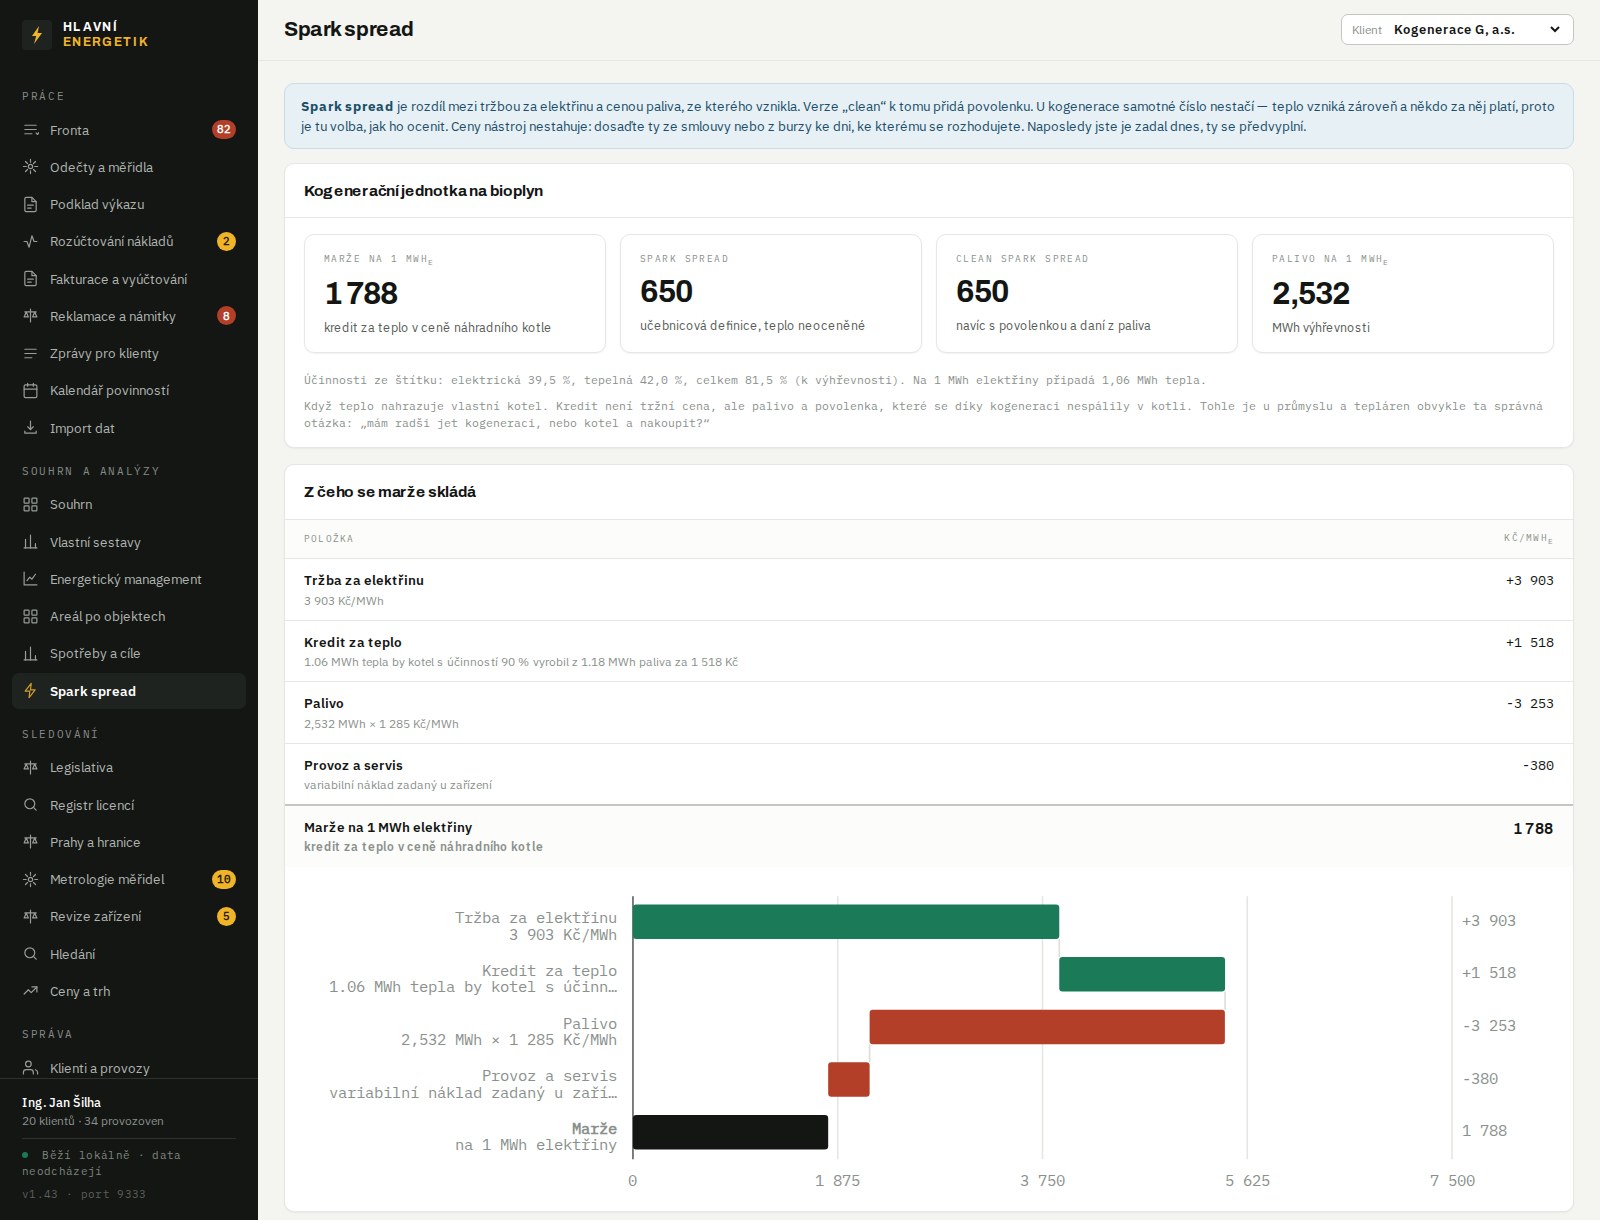Click the red Palivo bar in chart

pos(1047,1027)
